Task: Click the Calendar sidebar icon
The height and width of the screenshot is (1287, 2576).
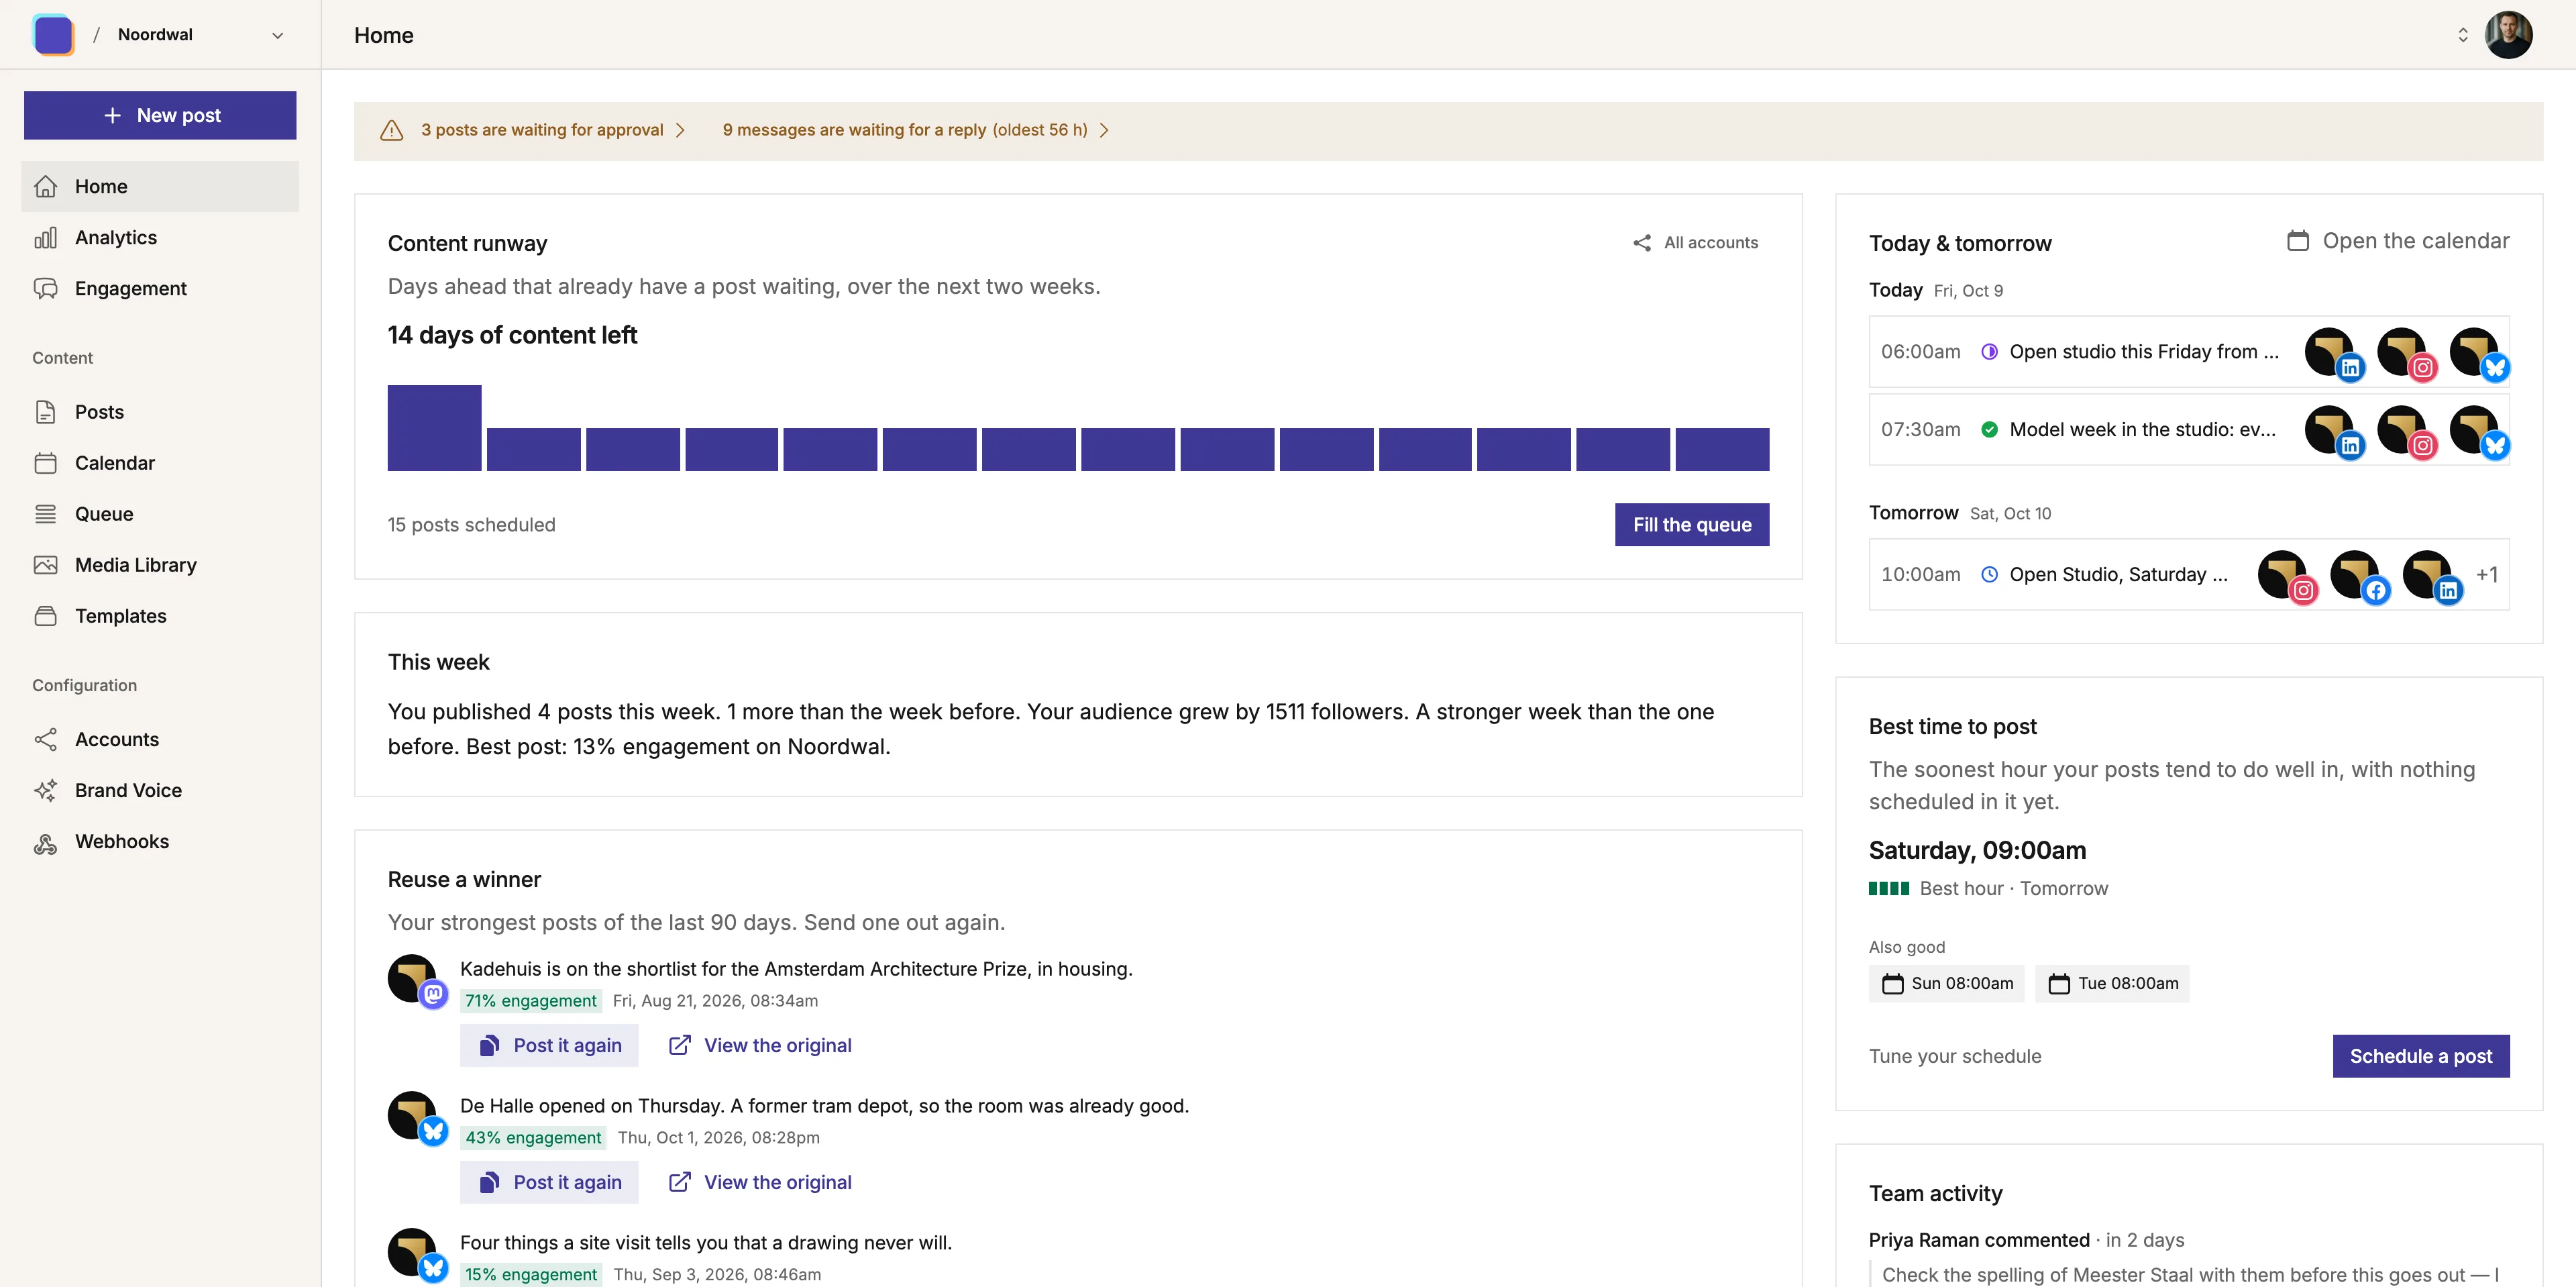Action: point(45,463)
